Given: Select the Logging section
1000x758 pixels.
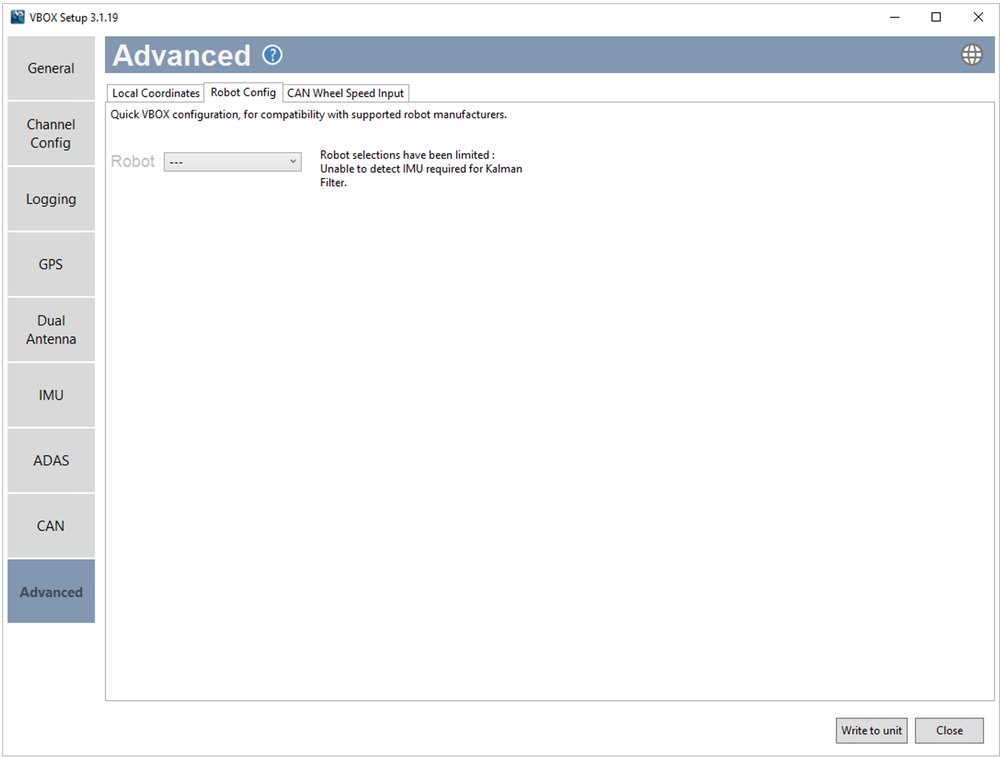Looking at the screenshot, I should tap(50, 198).
